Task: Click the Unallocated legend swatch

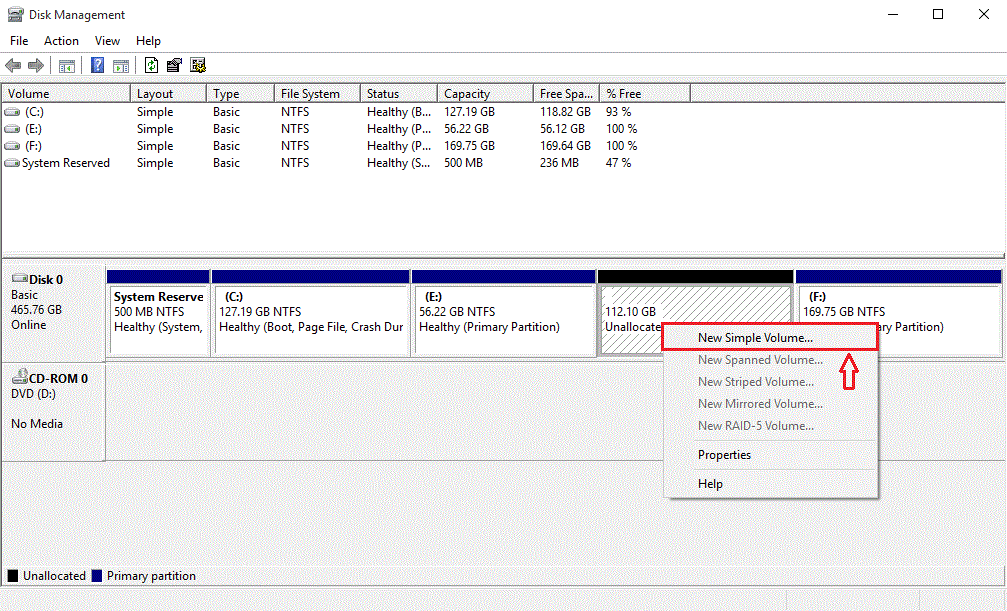Action: coord(11,576)
